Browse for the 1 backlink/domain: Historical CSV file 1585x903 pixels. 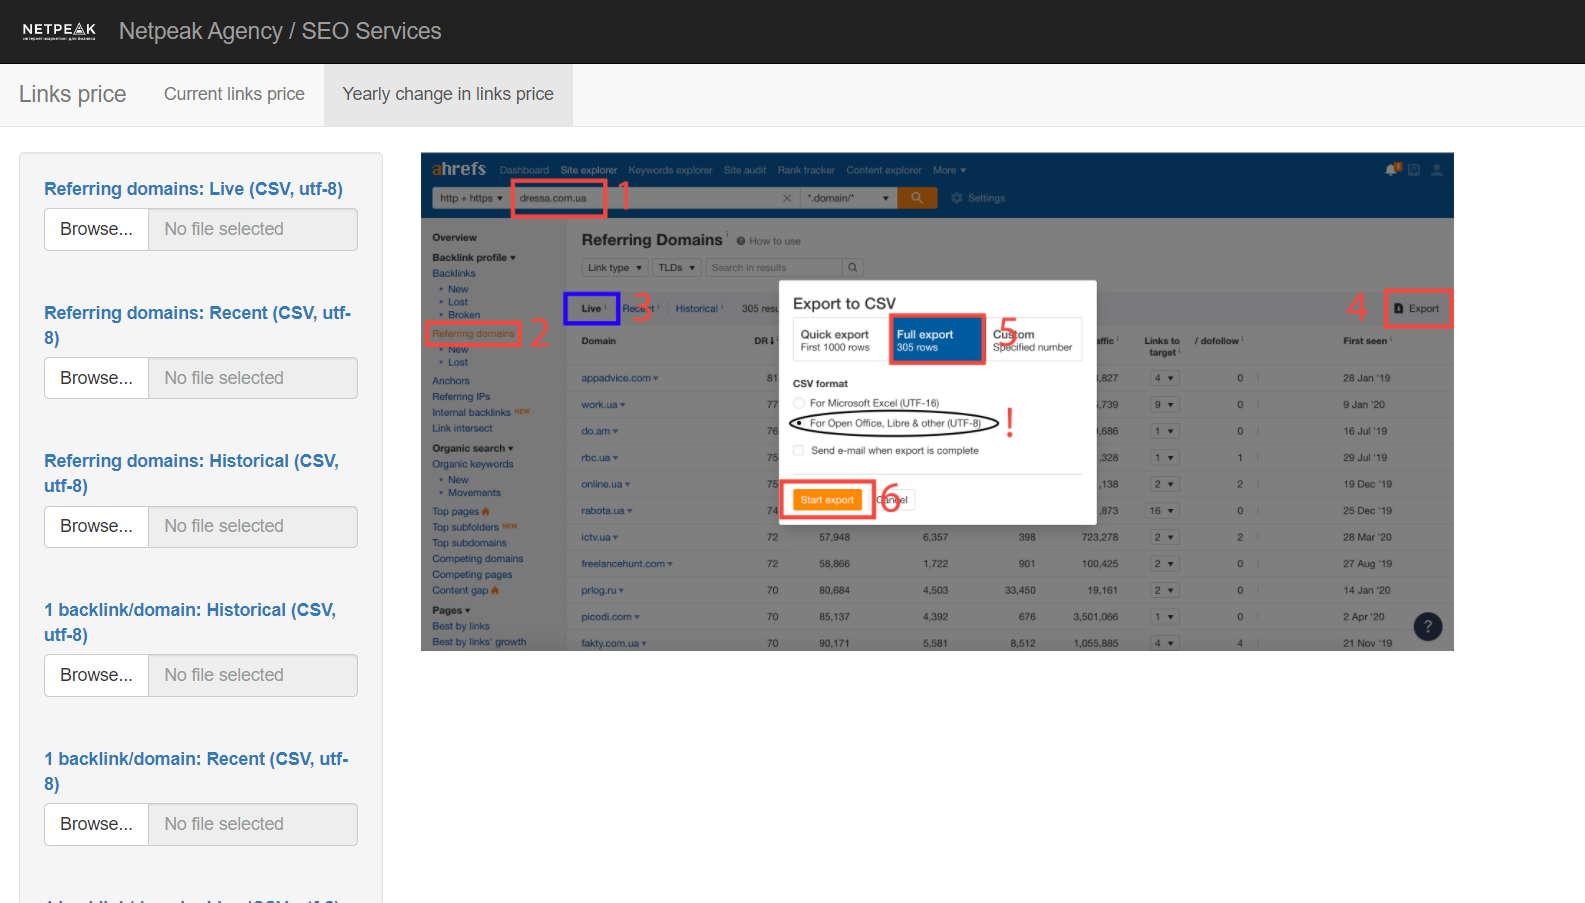pyautogui.click(x=96, y=675)
